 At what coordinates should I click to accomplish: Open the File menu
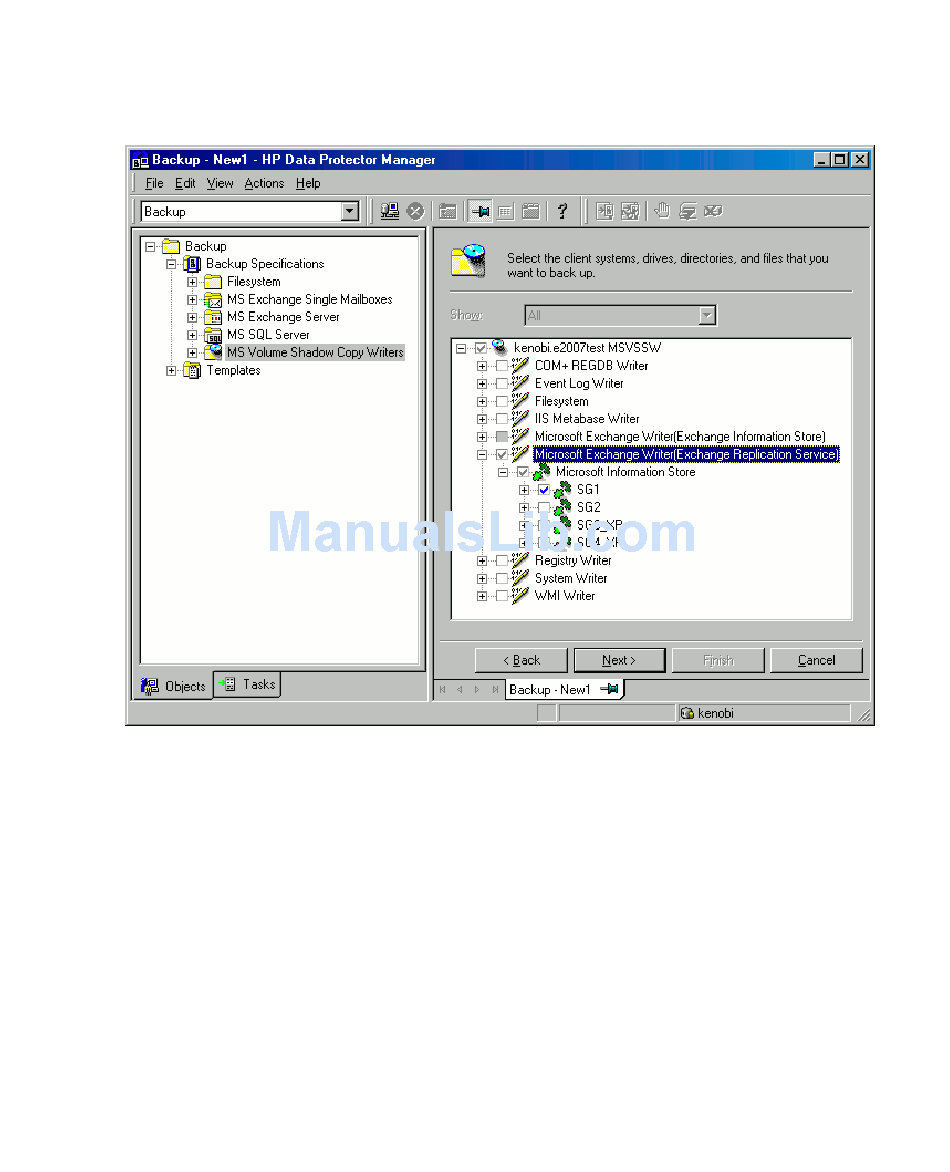click(155, 183)
